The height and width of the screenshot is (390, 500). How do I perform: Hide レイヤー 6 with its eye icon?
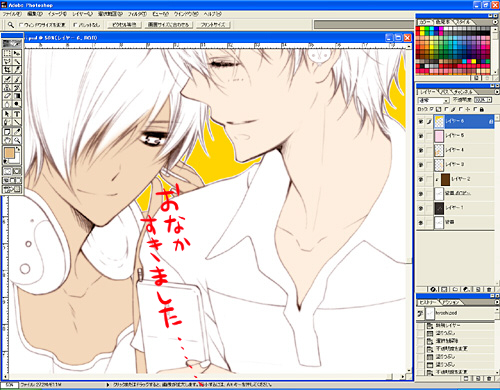(x=421, y=122)
